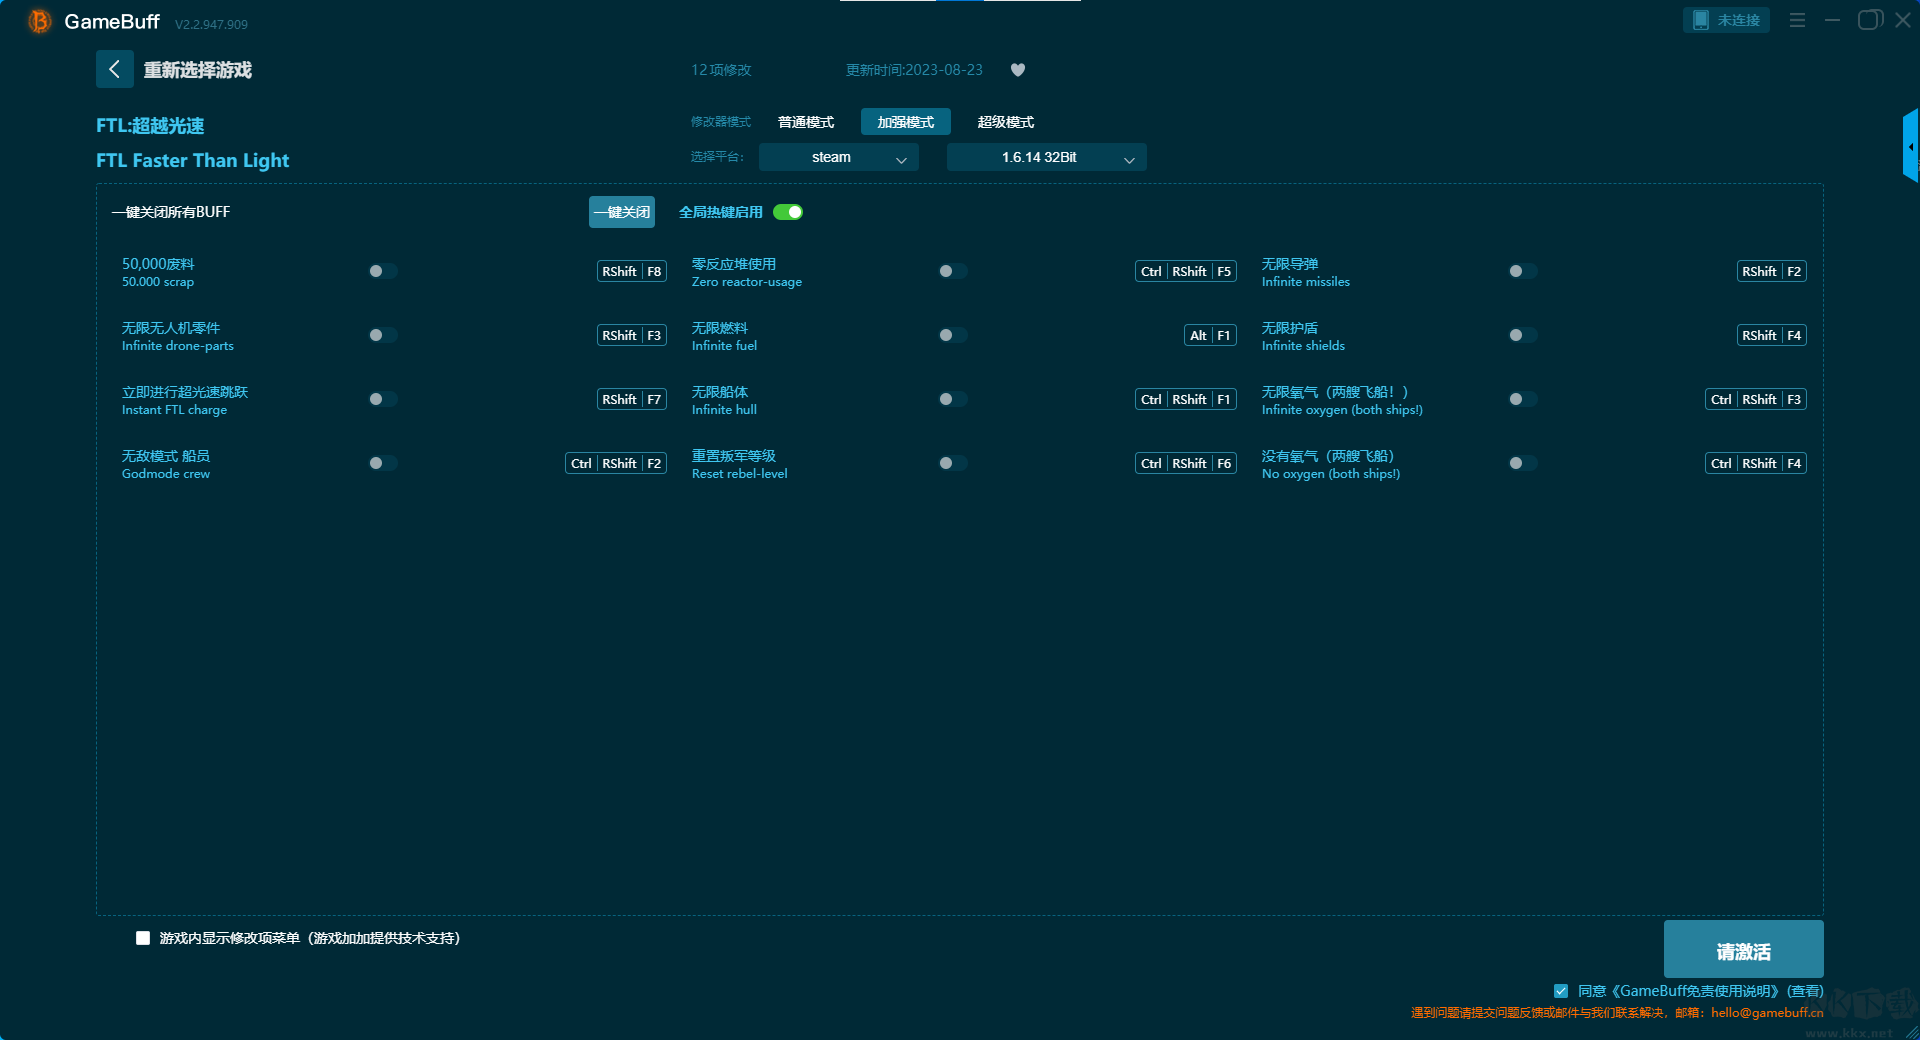Toggle No oxygen (both ships!) cheat
The image size is (1920, 1040).
pyautogui.click(x=1523, y=463)
